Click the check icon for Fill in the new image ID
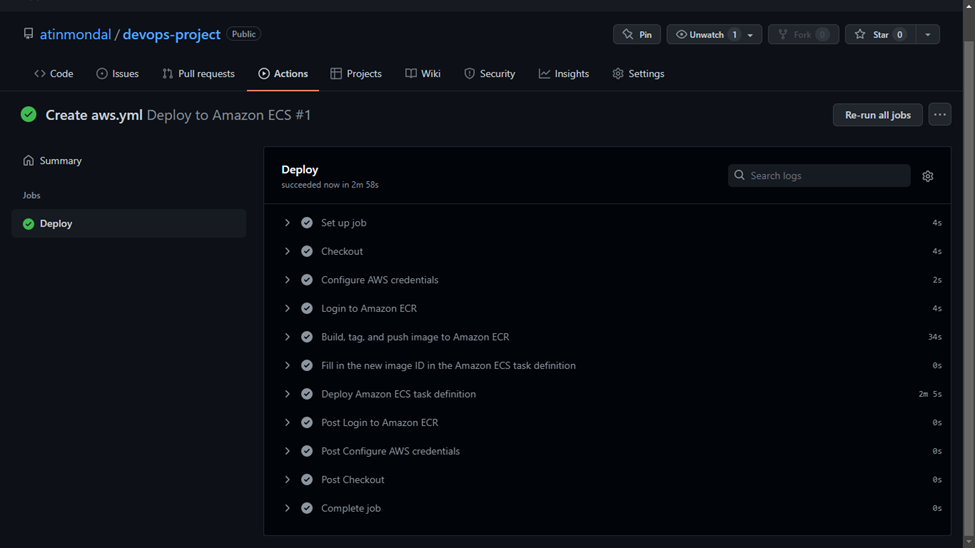Screen dimensions: 975x548 click(x=307, y=366)
